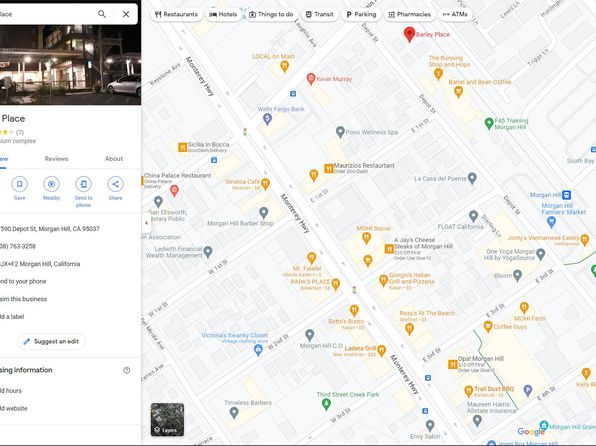596x446 pixels.
Task: Show Transit options chip
Action: [x=320, y=14]
